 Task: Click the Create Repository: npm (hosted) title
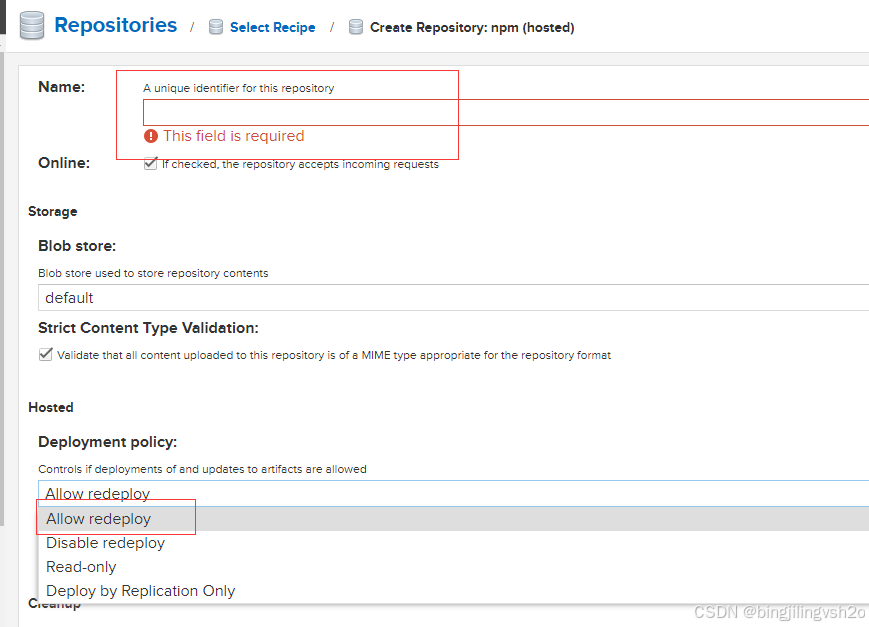click(472, 27)
